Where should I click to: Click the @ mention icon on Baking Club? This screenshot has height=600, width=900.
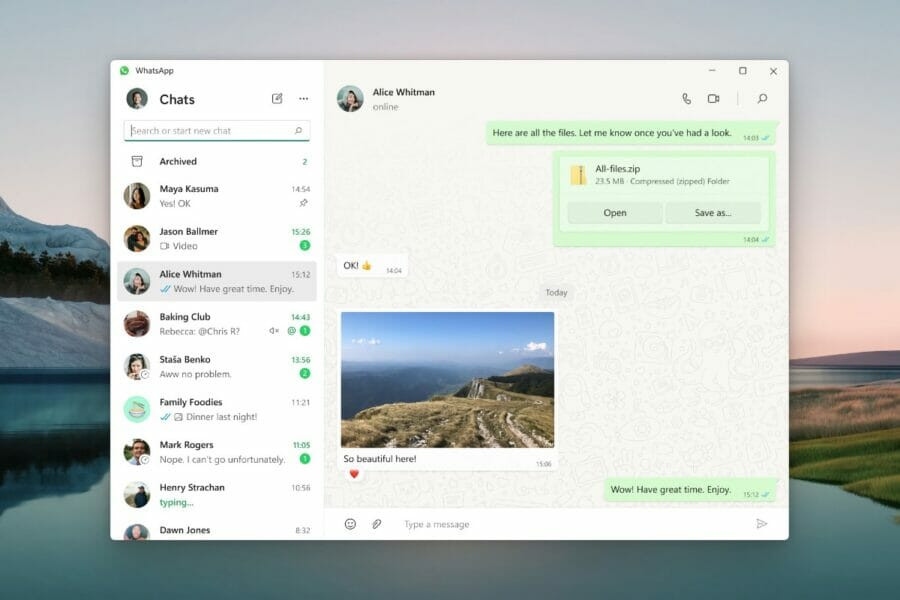tap(292, 331)
